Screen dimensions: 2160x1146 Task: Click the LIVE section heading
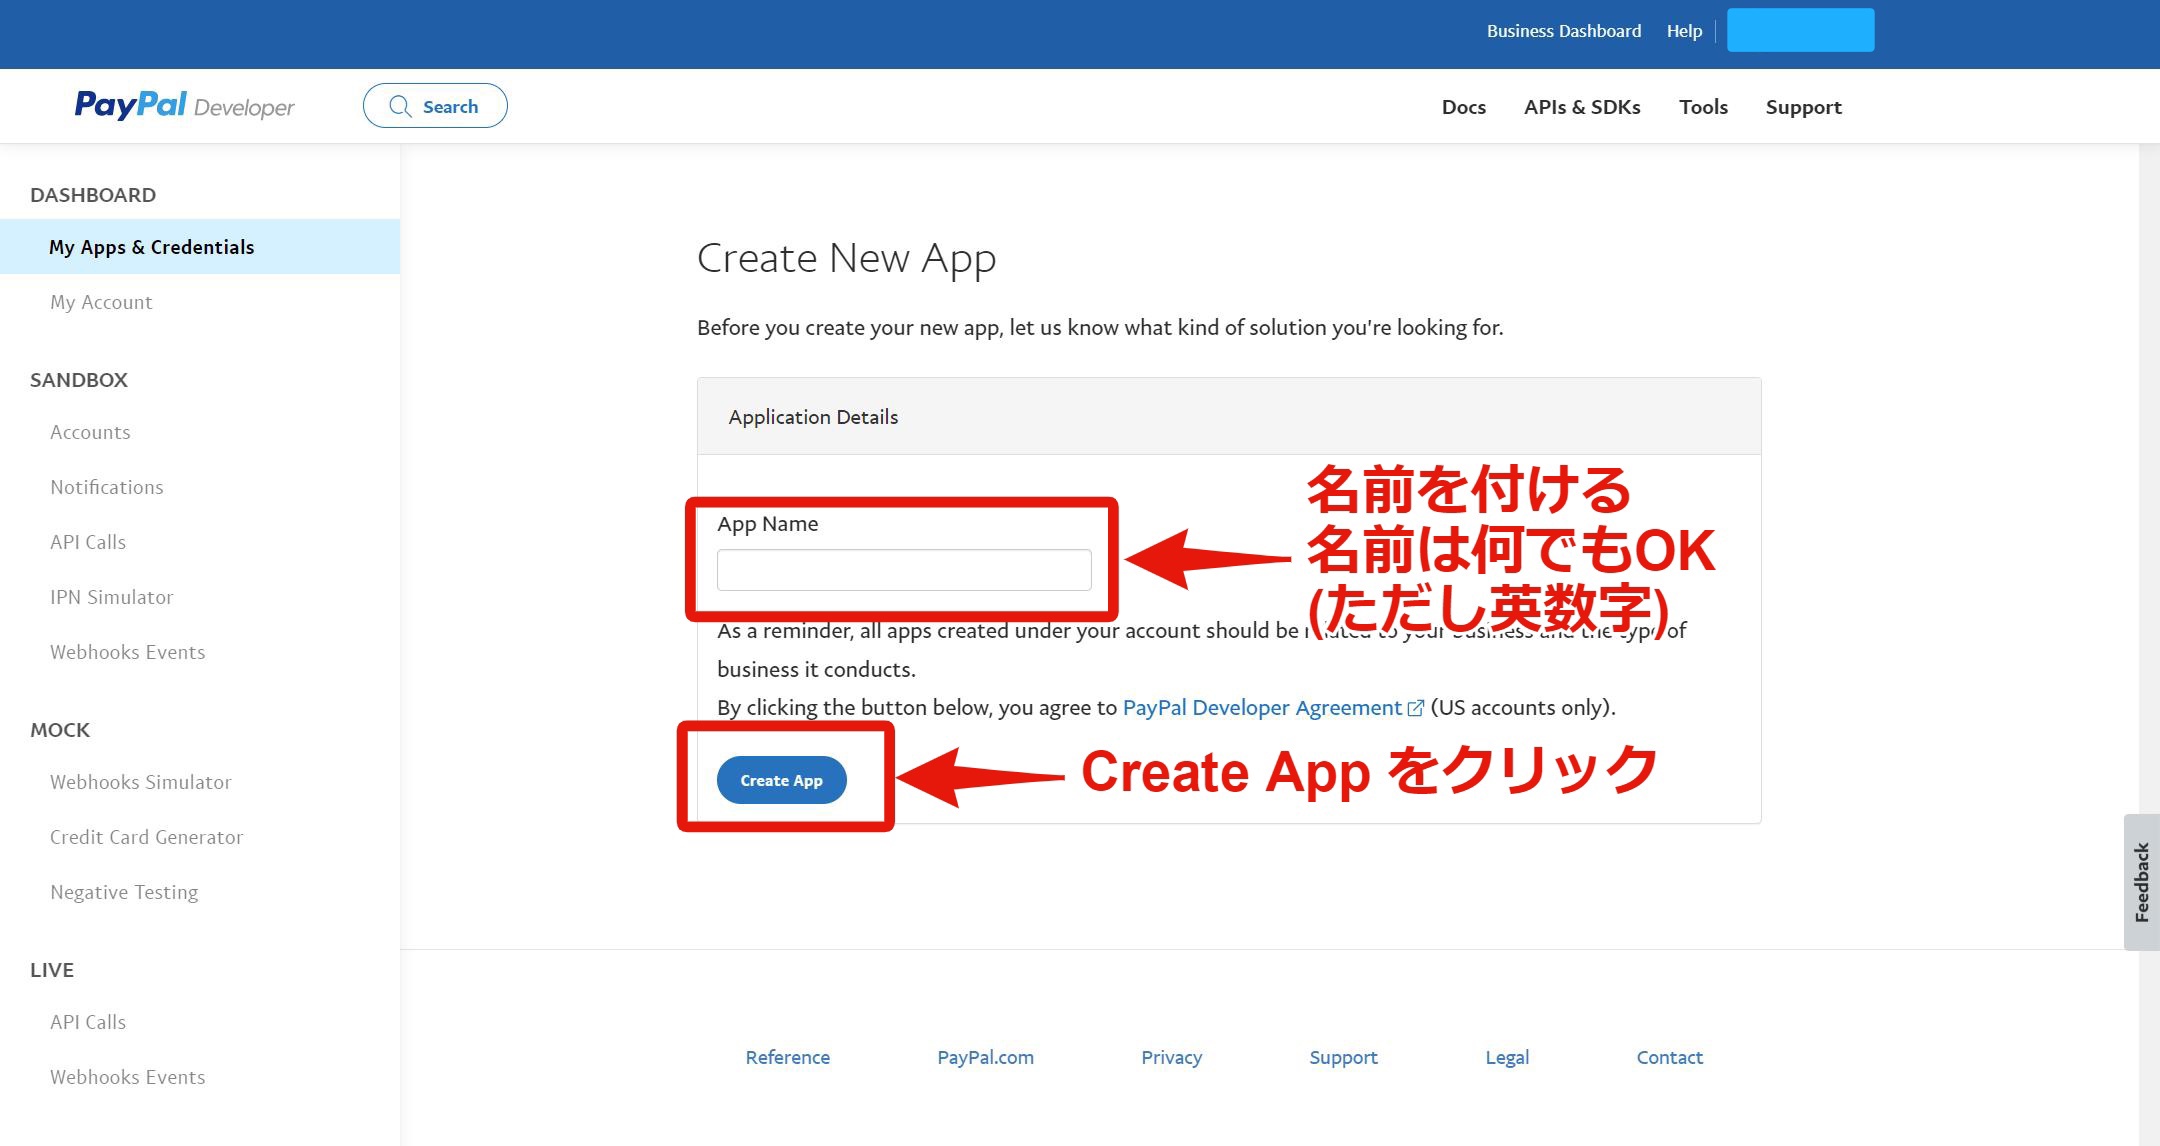pyautogui.click(x=52, y=970)
